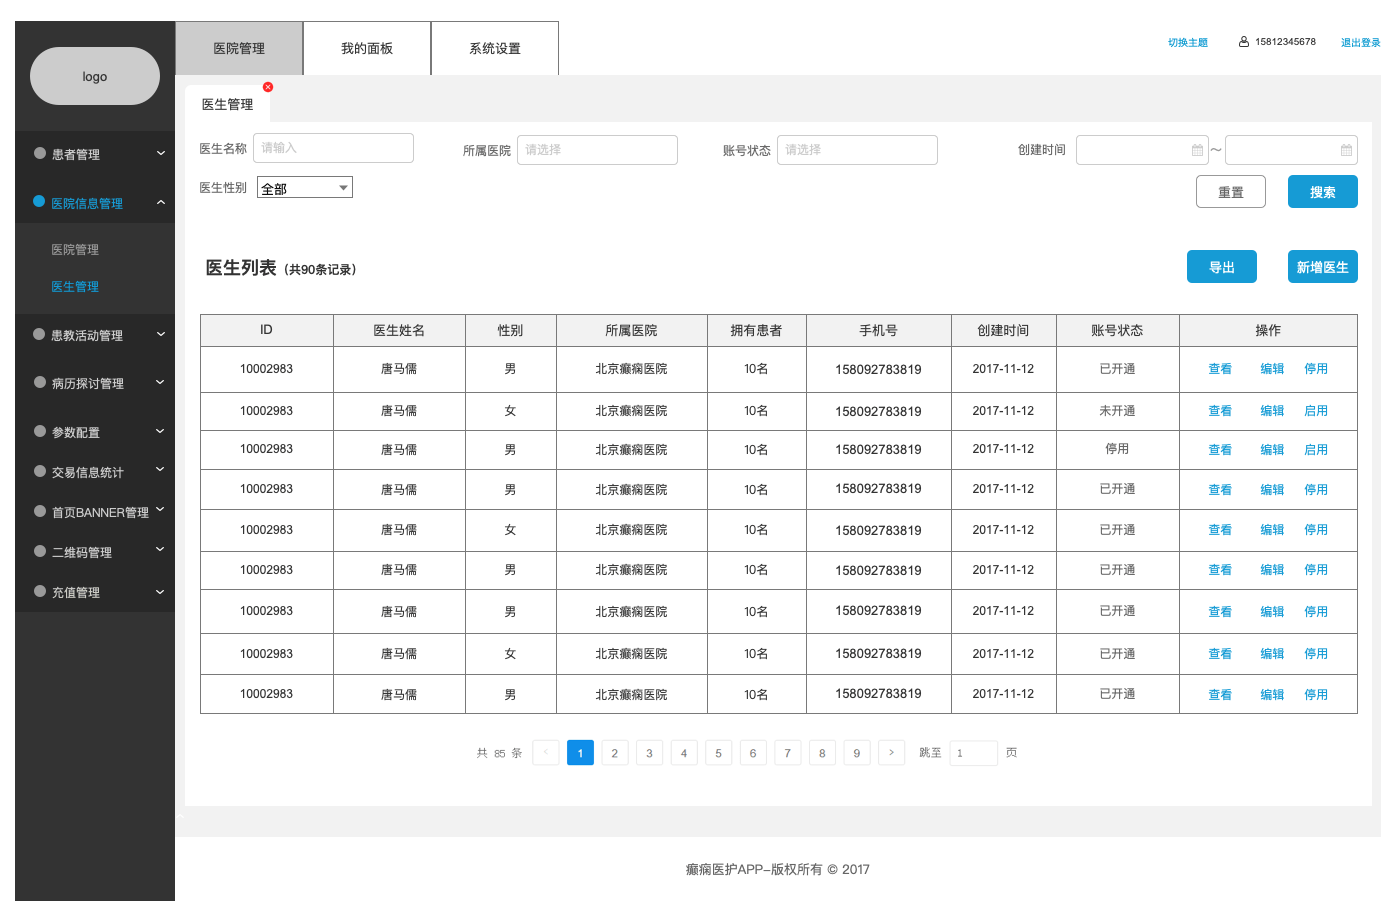Click the 医生姓名 column header
1382x901 pixels.
tap(399, 330)
